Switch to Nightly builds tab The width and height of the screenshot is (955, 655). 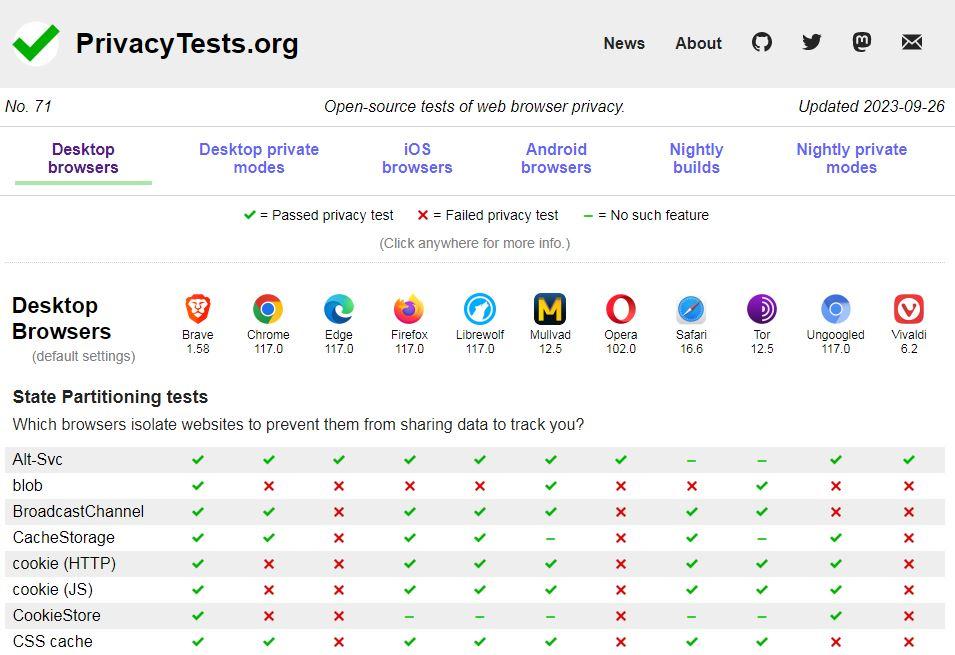click(696, 158)
